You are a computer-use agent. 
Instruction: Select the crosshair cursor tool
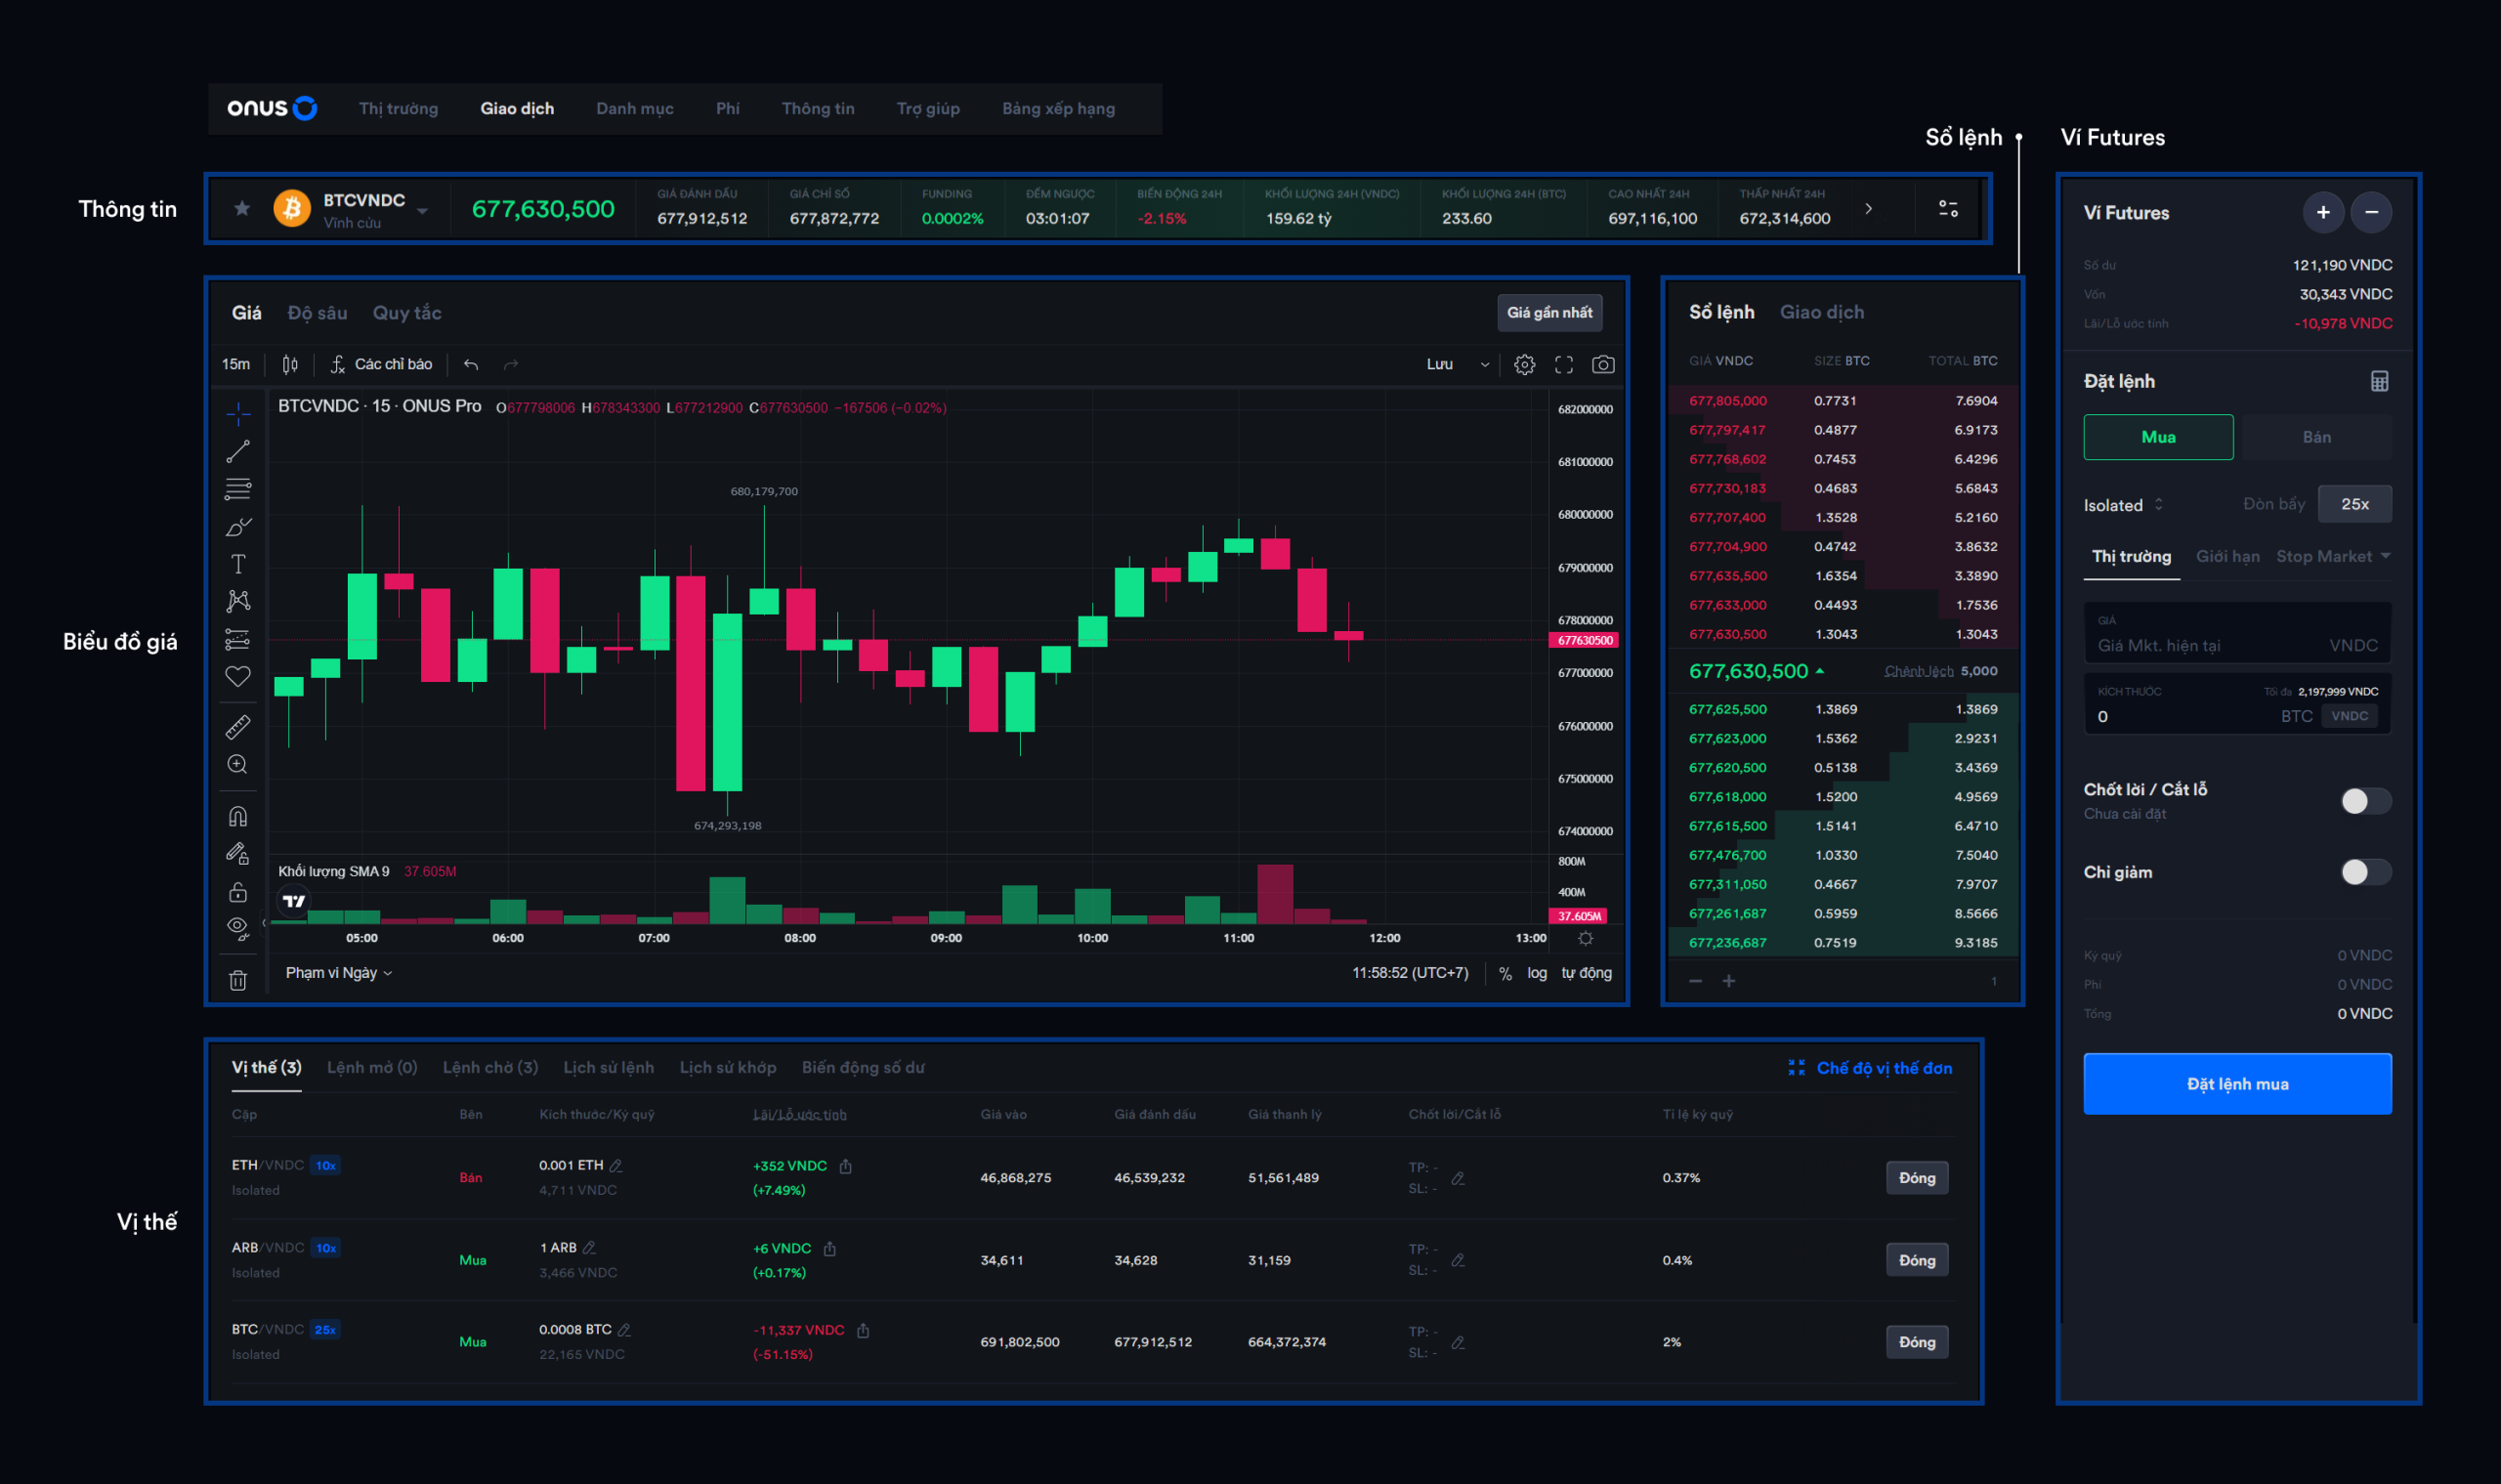click(x=238, y=413)
